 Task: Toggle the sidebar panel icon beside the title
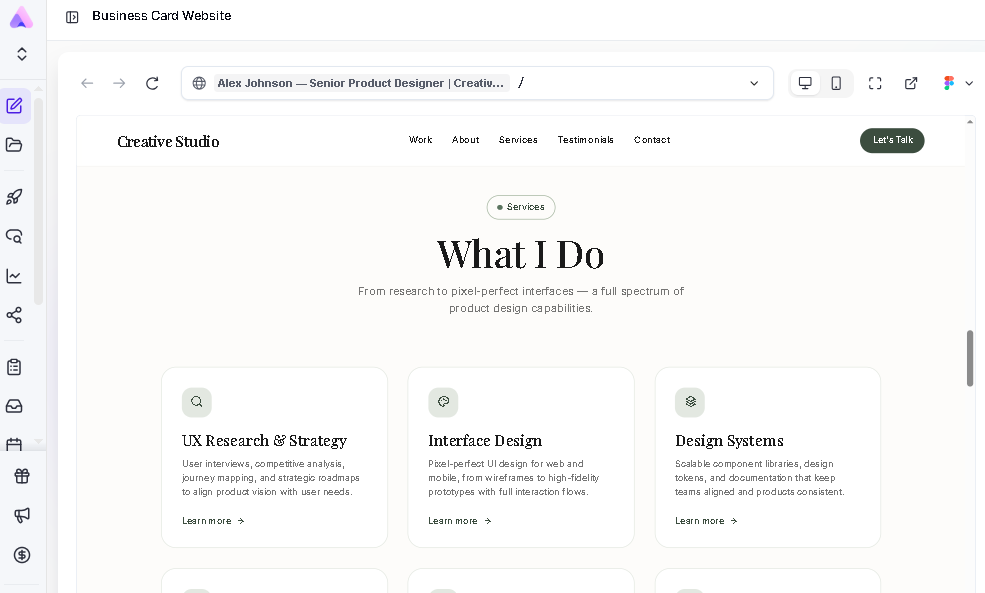point(72,17)
